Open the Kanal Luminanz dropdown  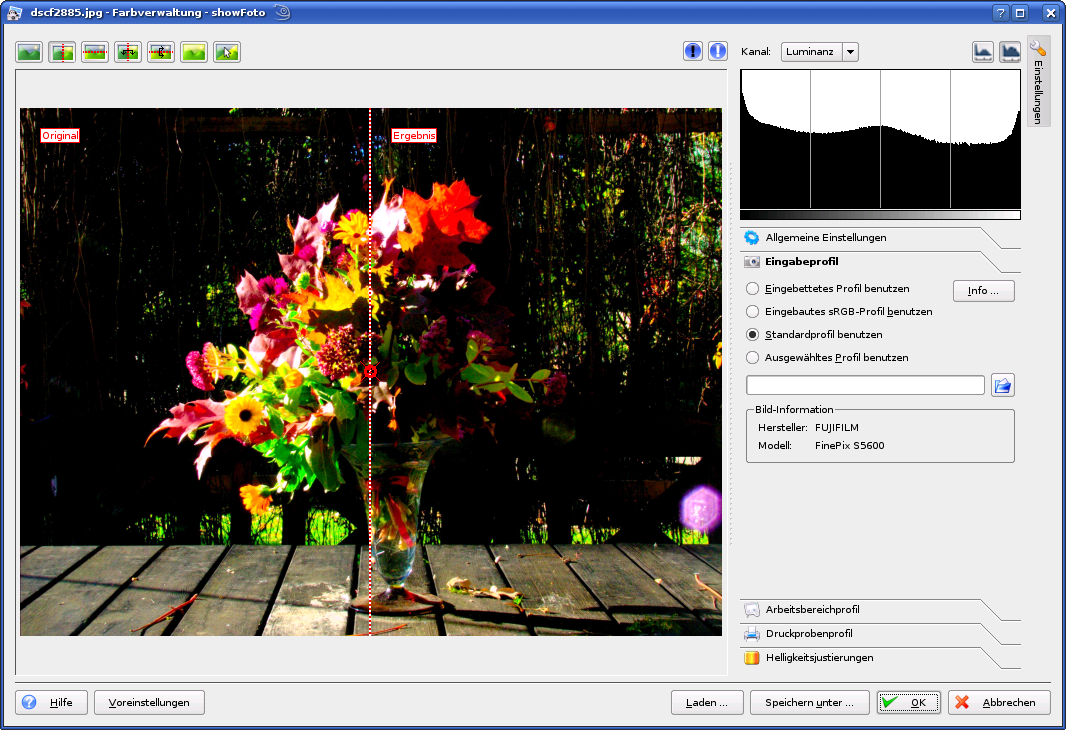click(819, 52)
